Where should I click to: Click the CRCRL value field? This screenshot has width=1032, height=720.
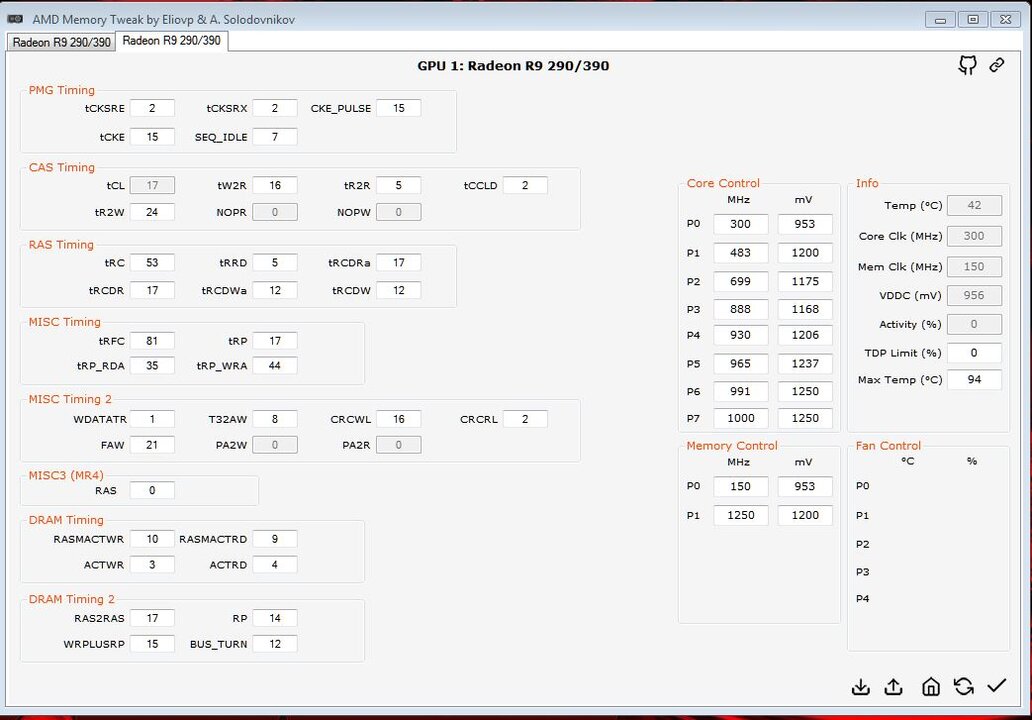(525, 419)
